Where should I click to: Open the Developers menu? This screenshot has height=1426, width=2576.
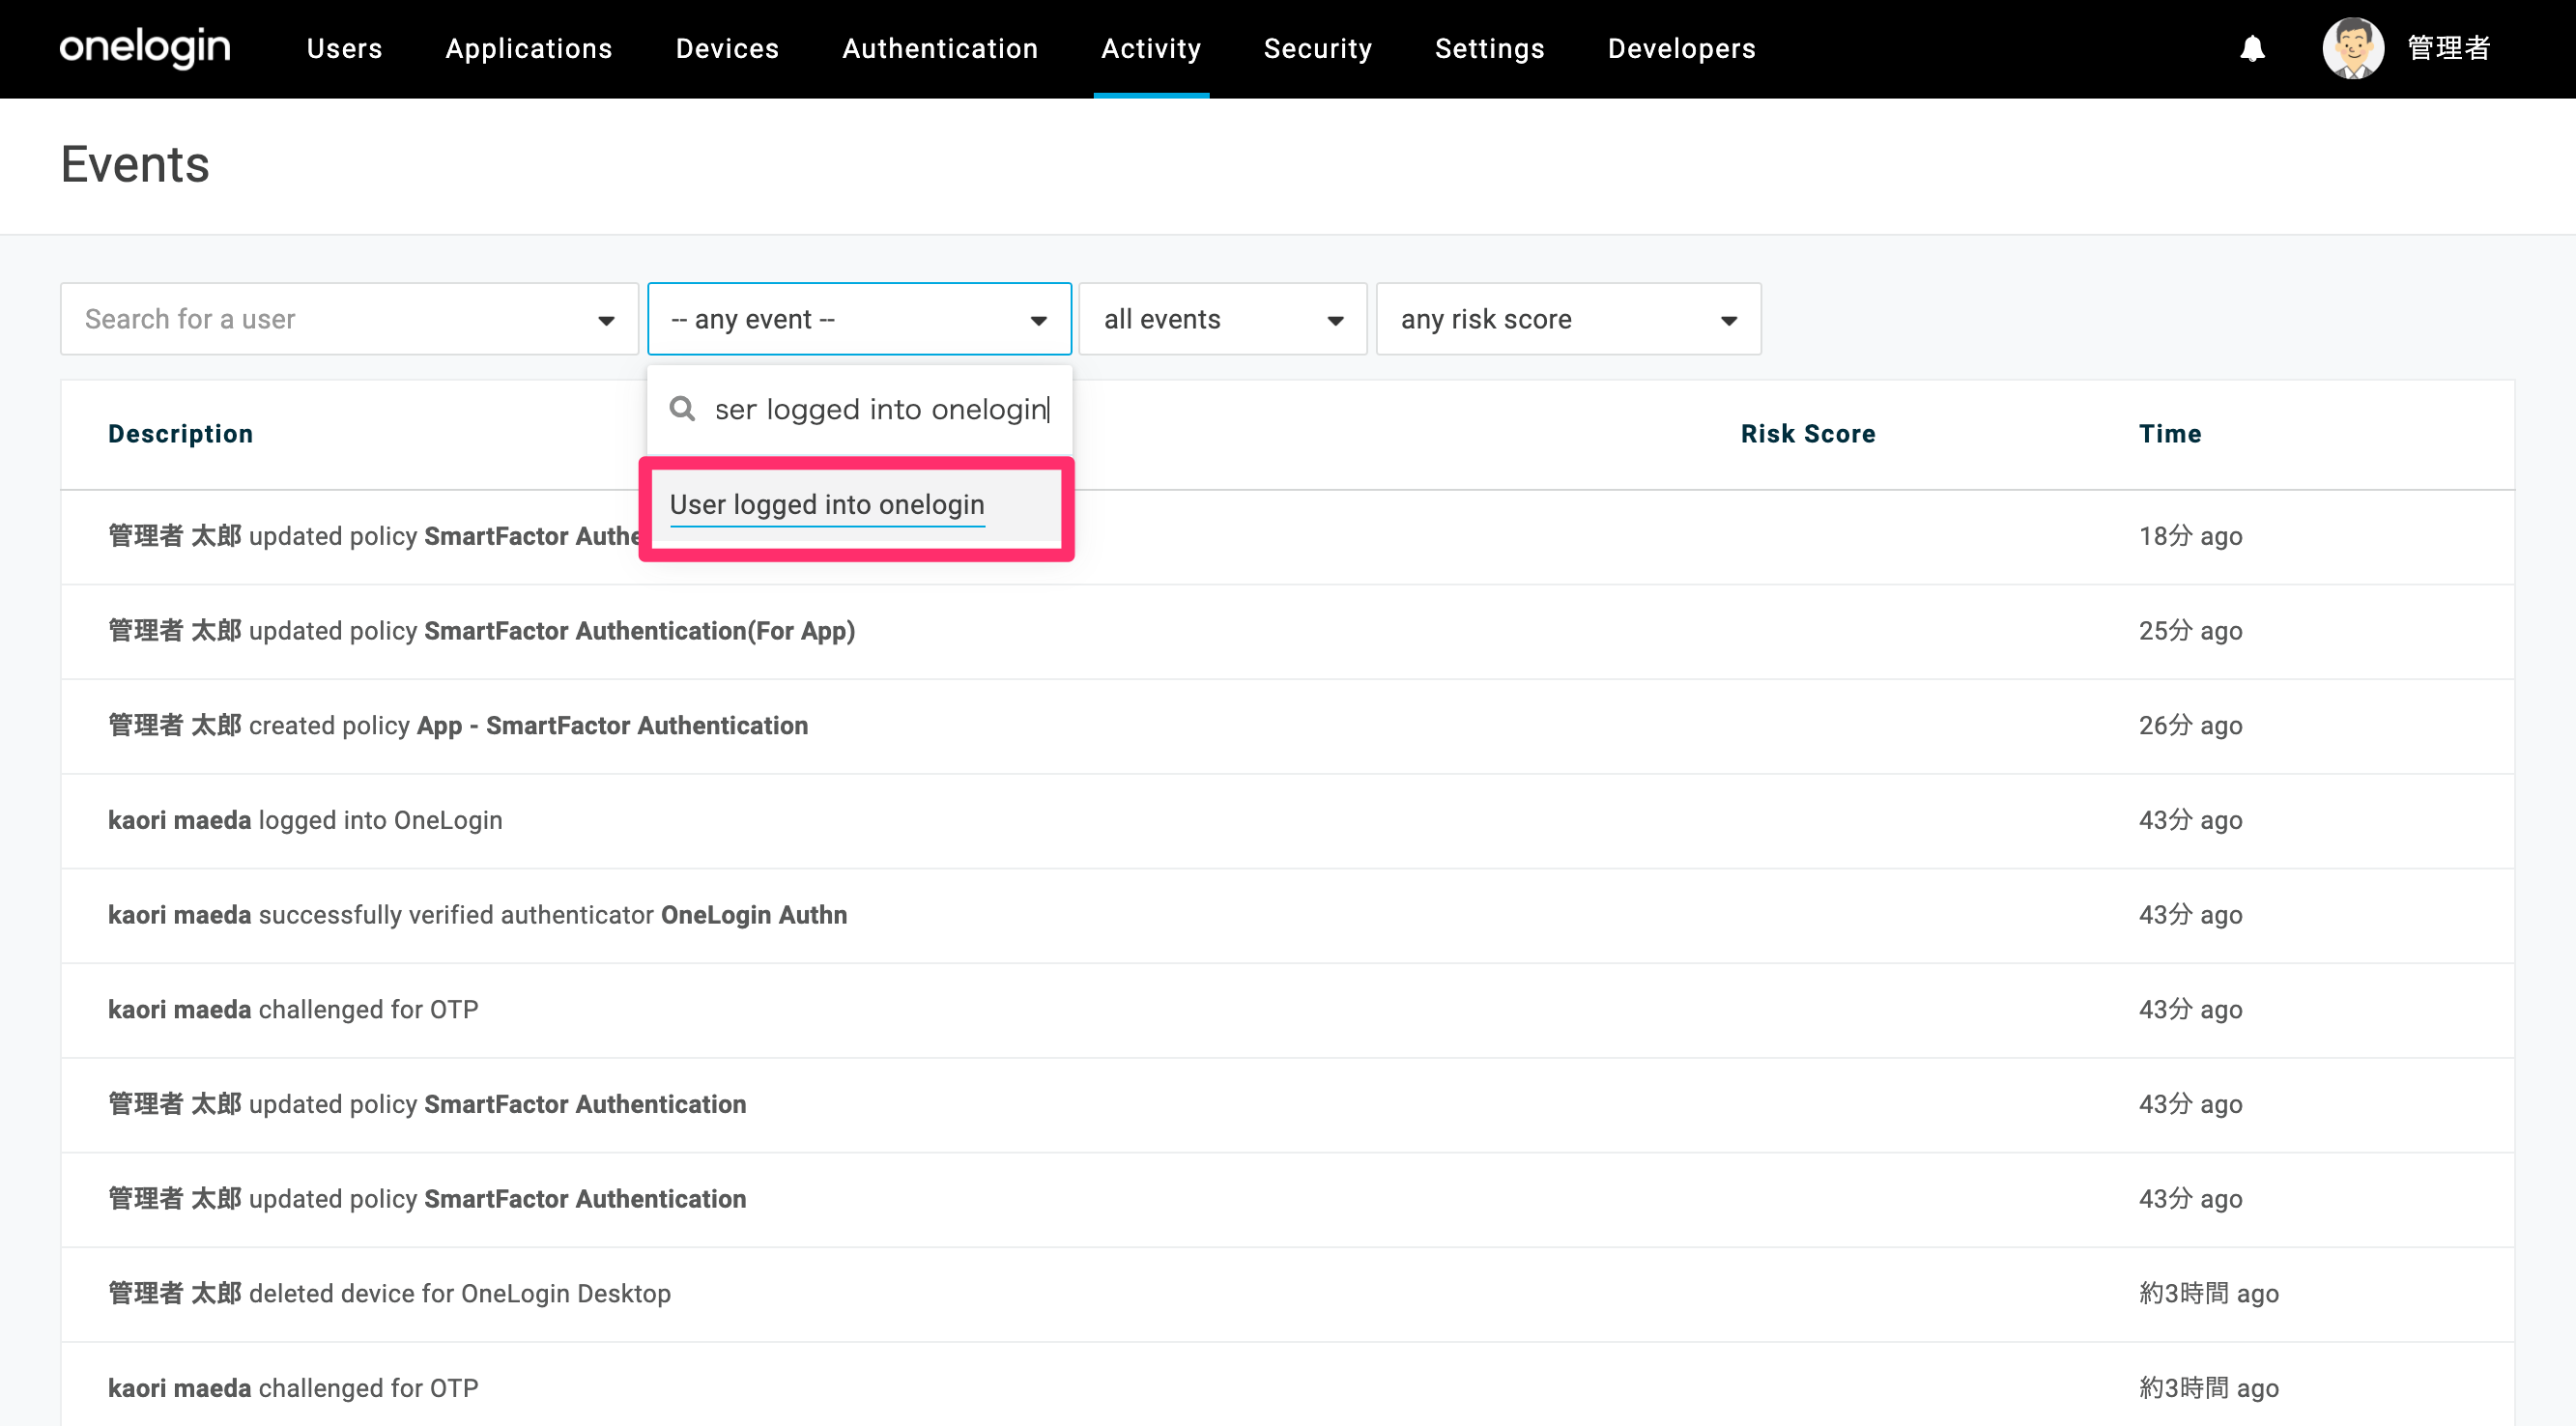1682,48
